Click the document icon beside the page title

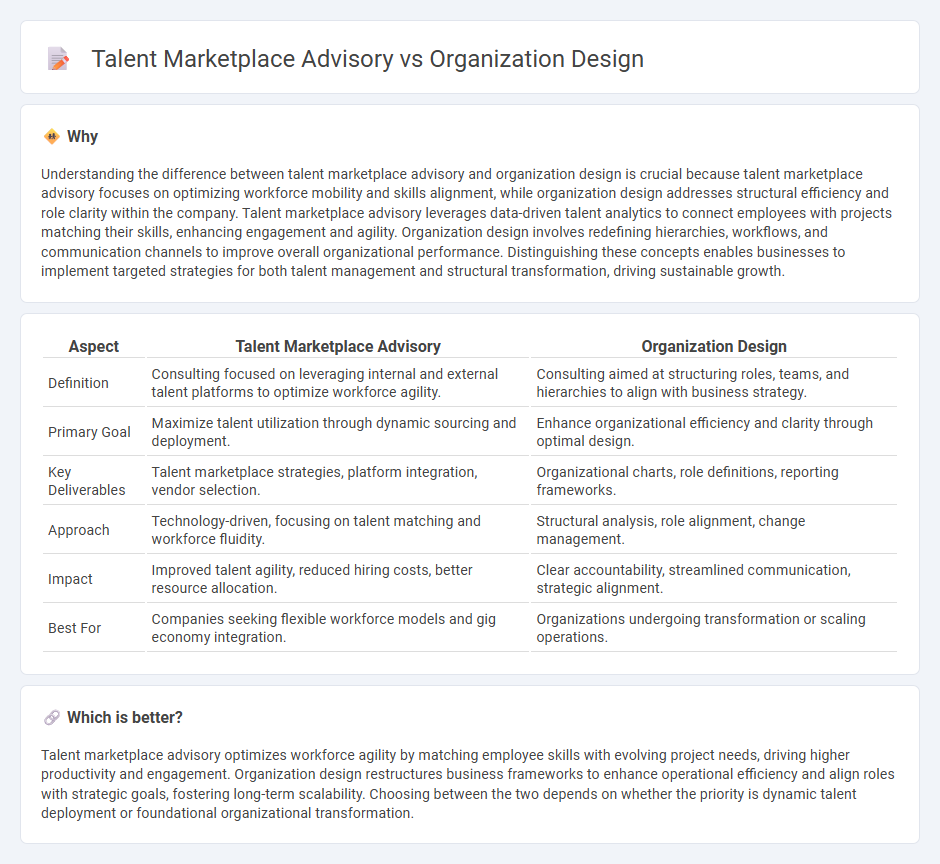(58, 59)
